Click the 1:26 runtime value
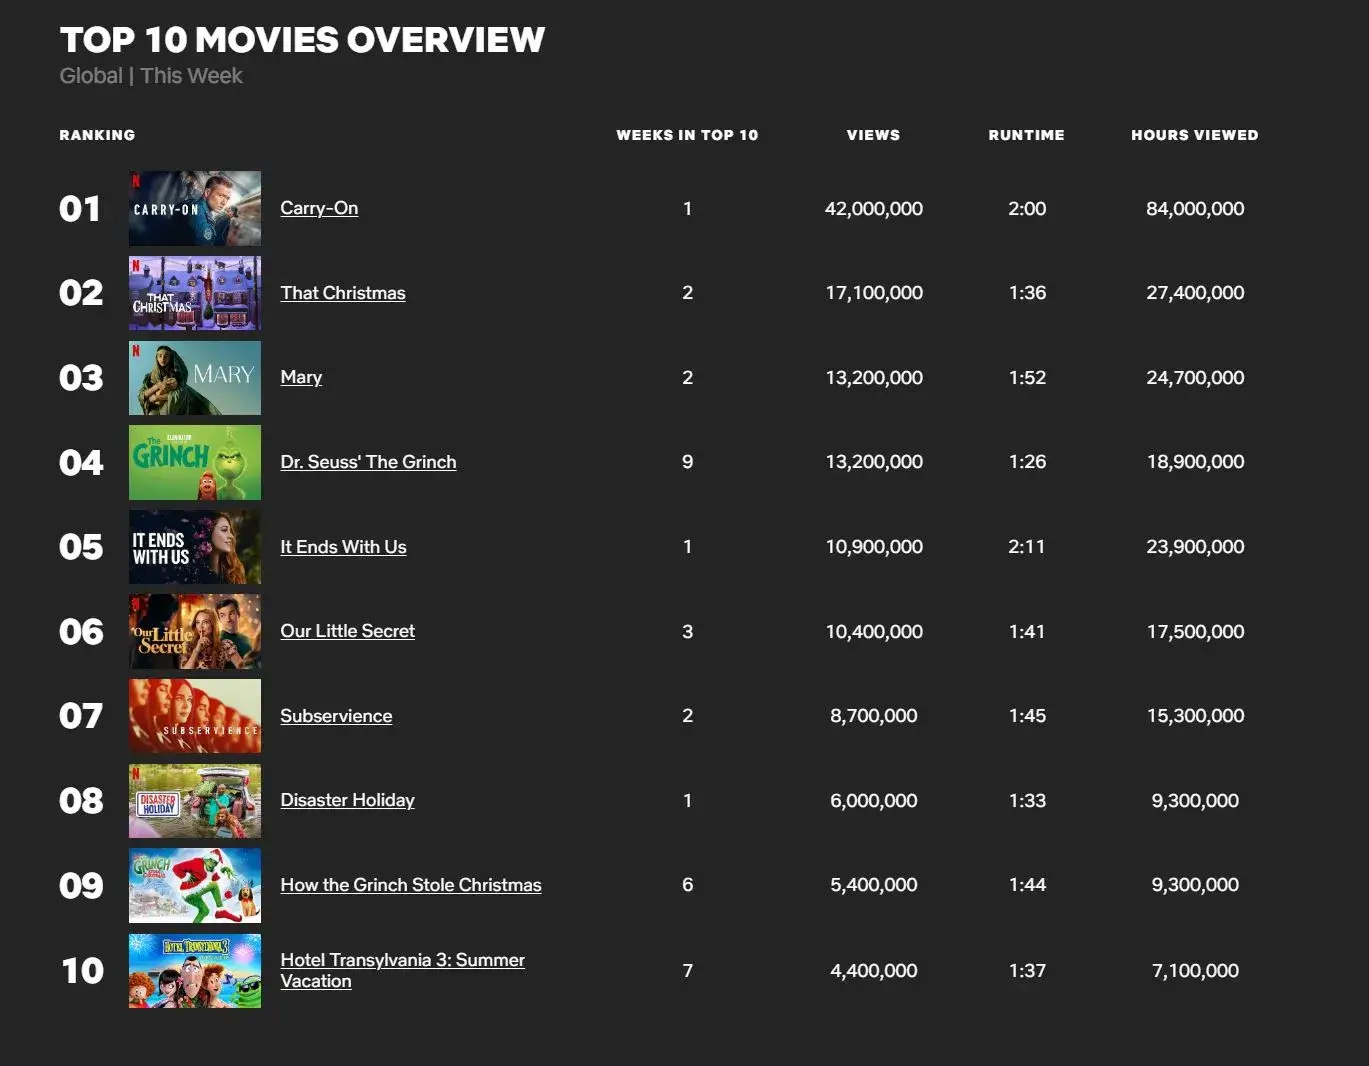 [x=1027, y=462]
